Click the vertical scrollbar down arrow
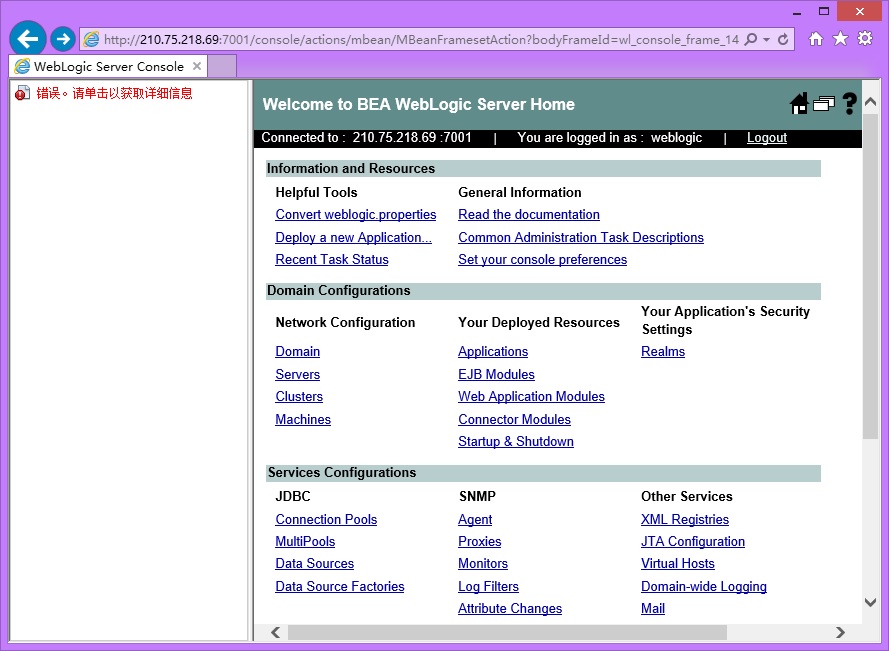The image size is (889, 651). tap(870, 602)
